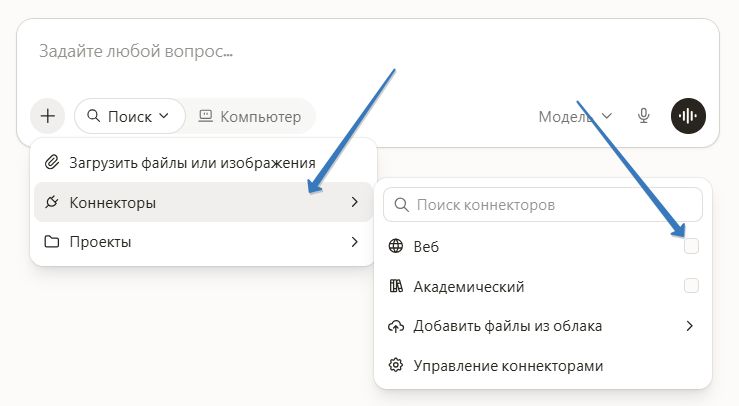Select the Веб label

tap(426, 247)
